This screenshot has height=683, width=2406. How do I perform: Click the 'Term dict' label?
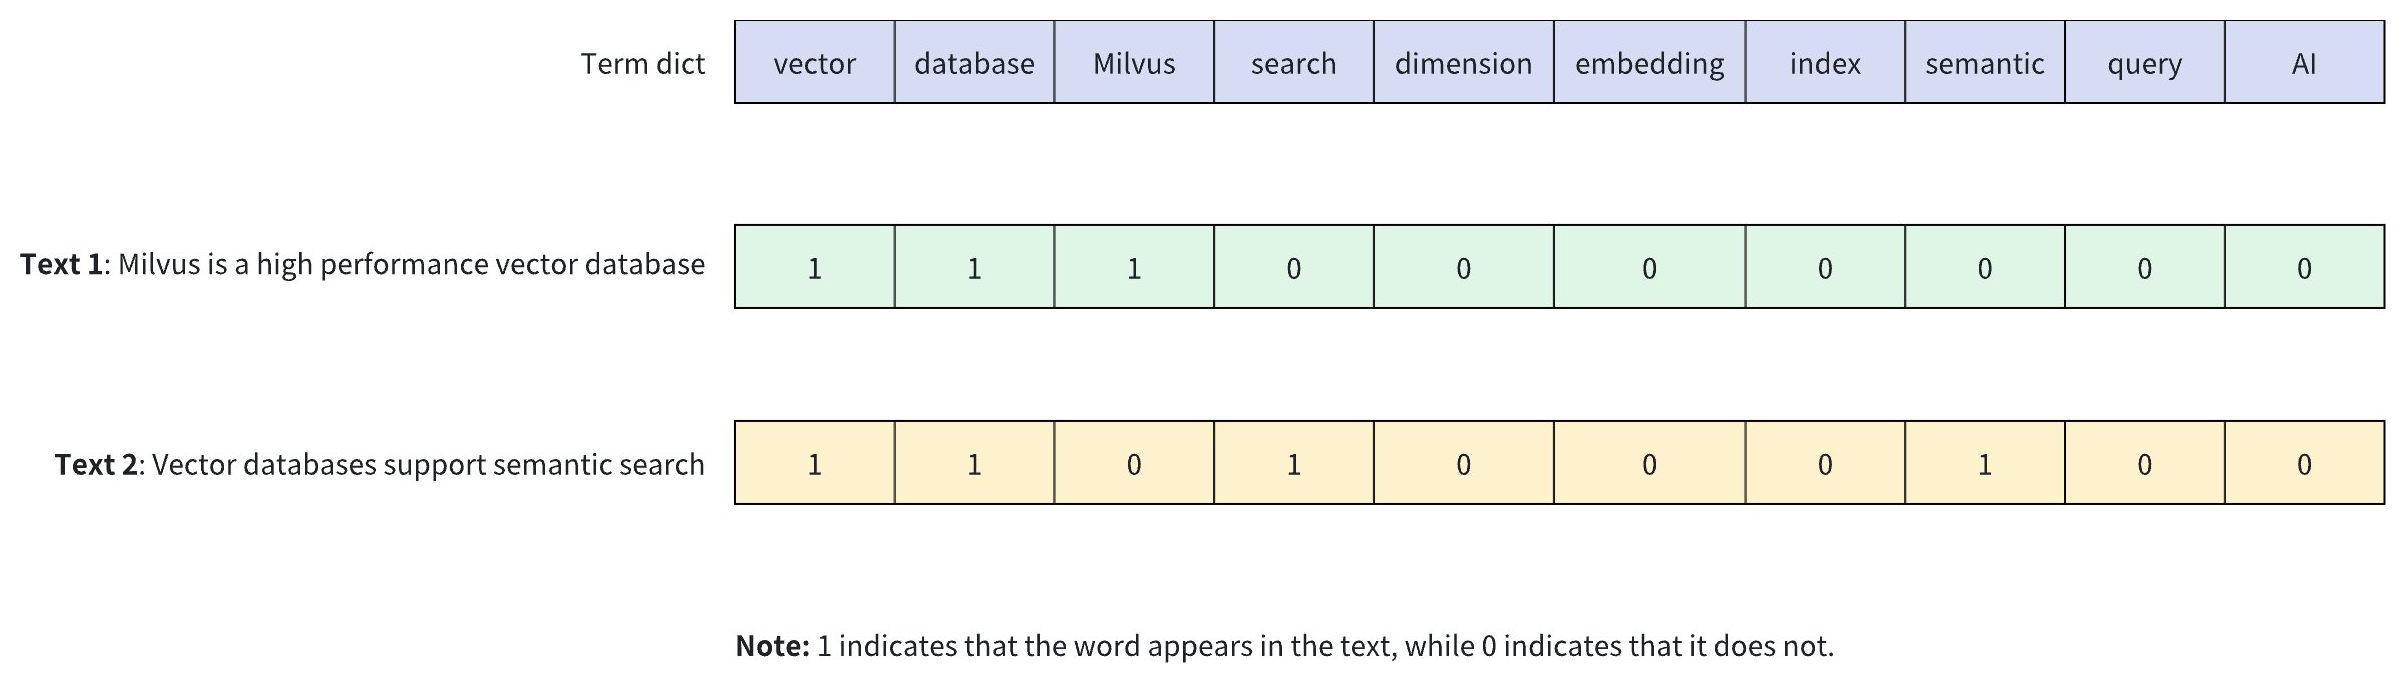pyautogui.click(x=642, y=64)
